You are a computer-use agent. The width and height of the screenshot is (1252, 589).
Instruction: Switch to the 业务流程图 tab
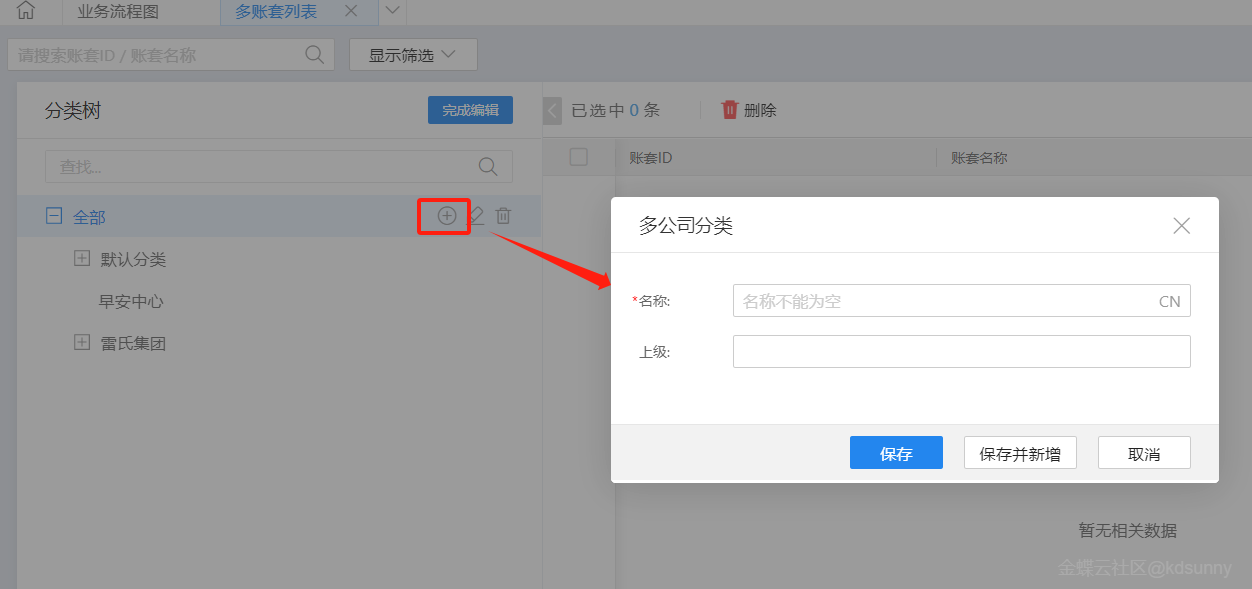pyautogui.click(x=118, y=12)
